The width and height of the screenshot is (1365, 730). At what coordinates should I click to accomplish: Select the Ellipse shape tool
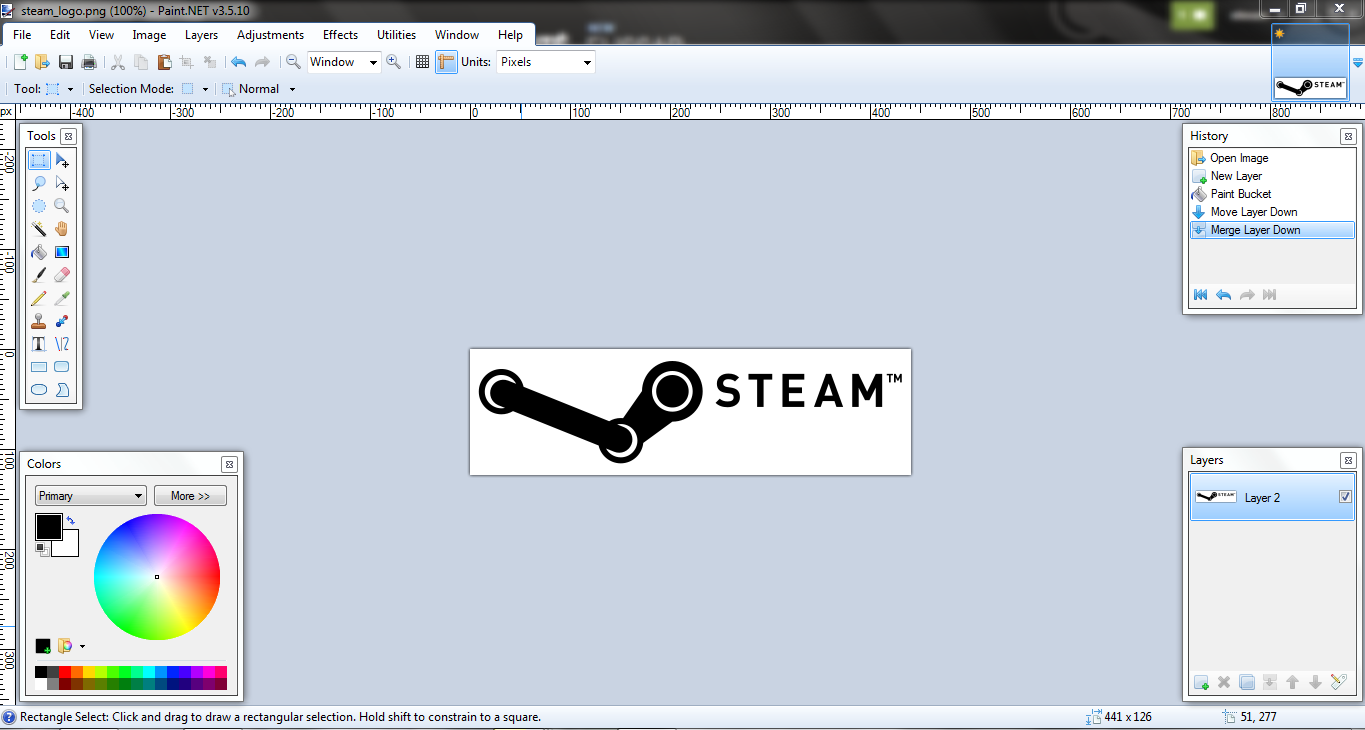pyautogui.click(x=39, y=390)
